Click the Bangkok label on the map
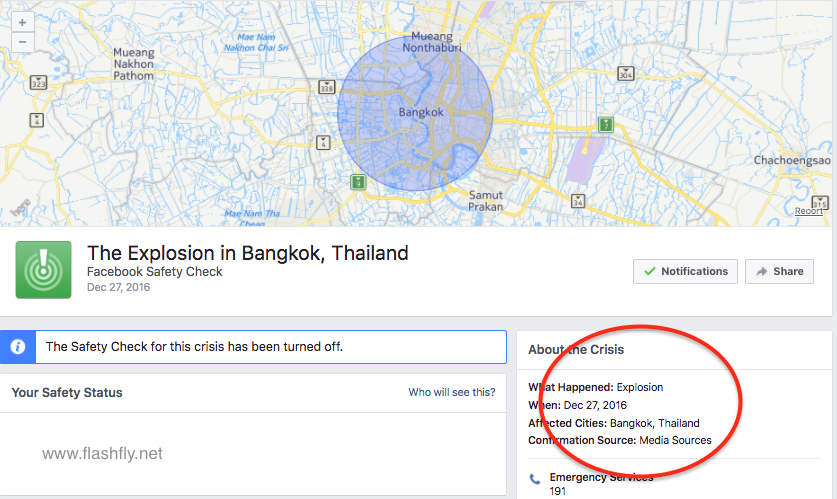 pyautogui.click(x=420, y=113)
